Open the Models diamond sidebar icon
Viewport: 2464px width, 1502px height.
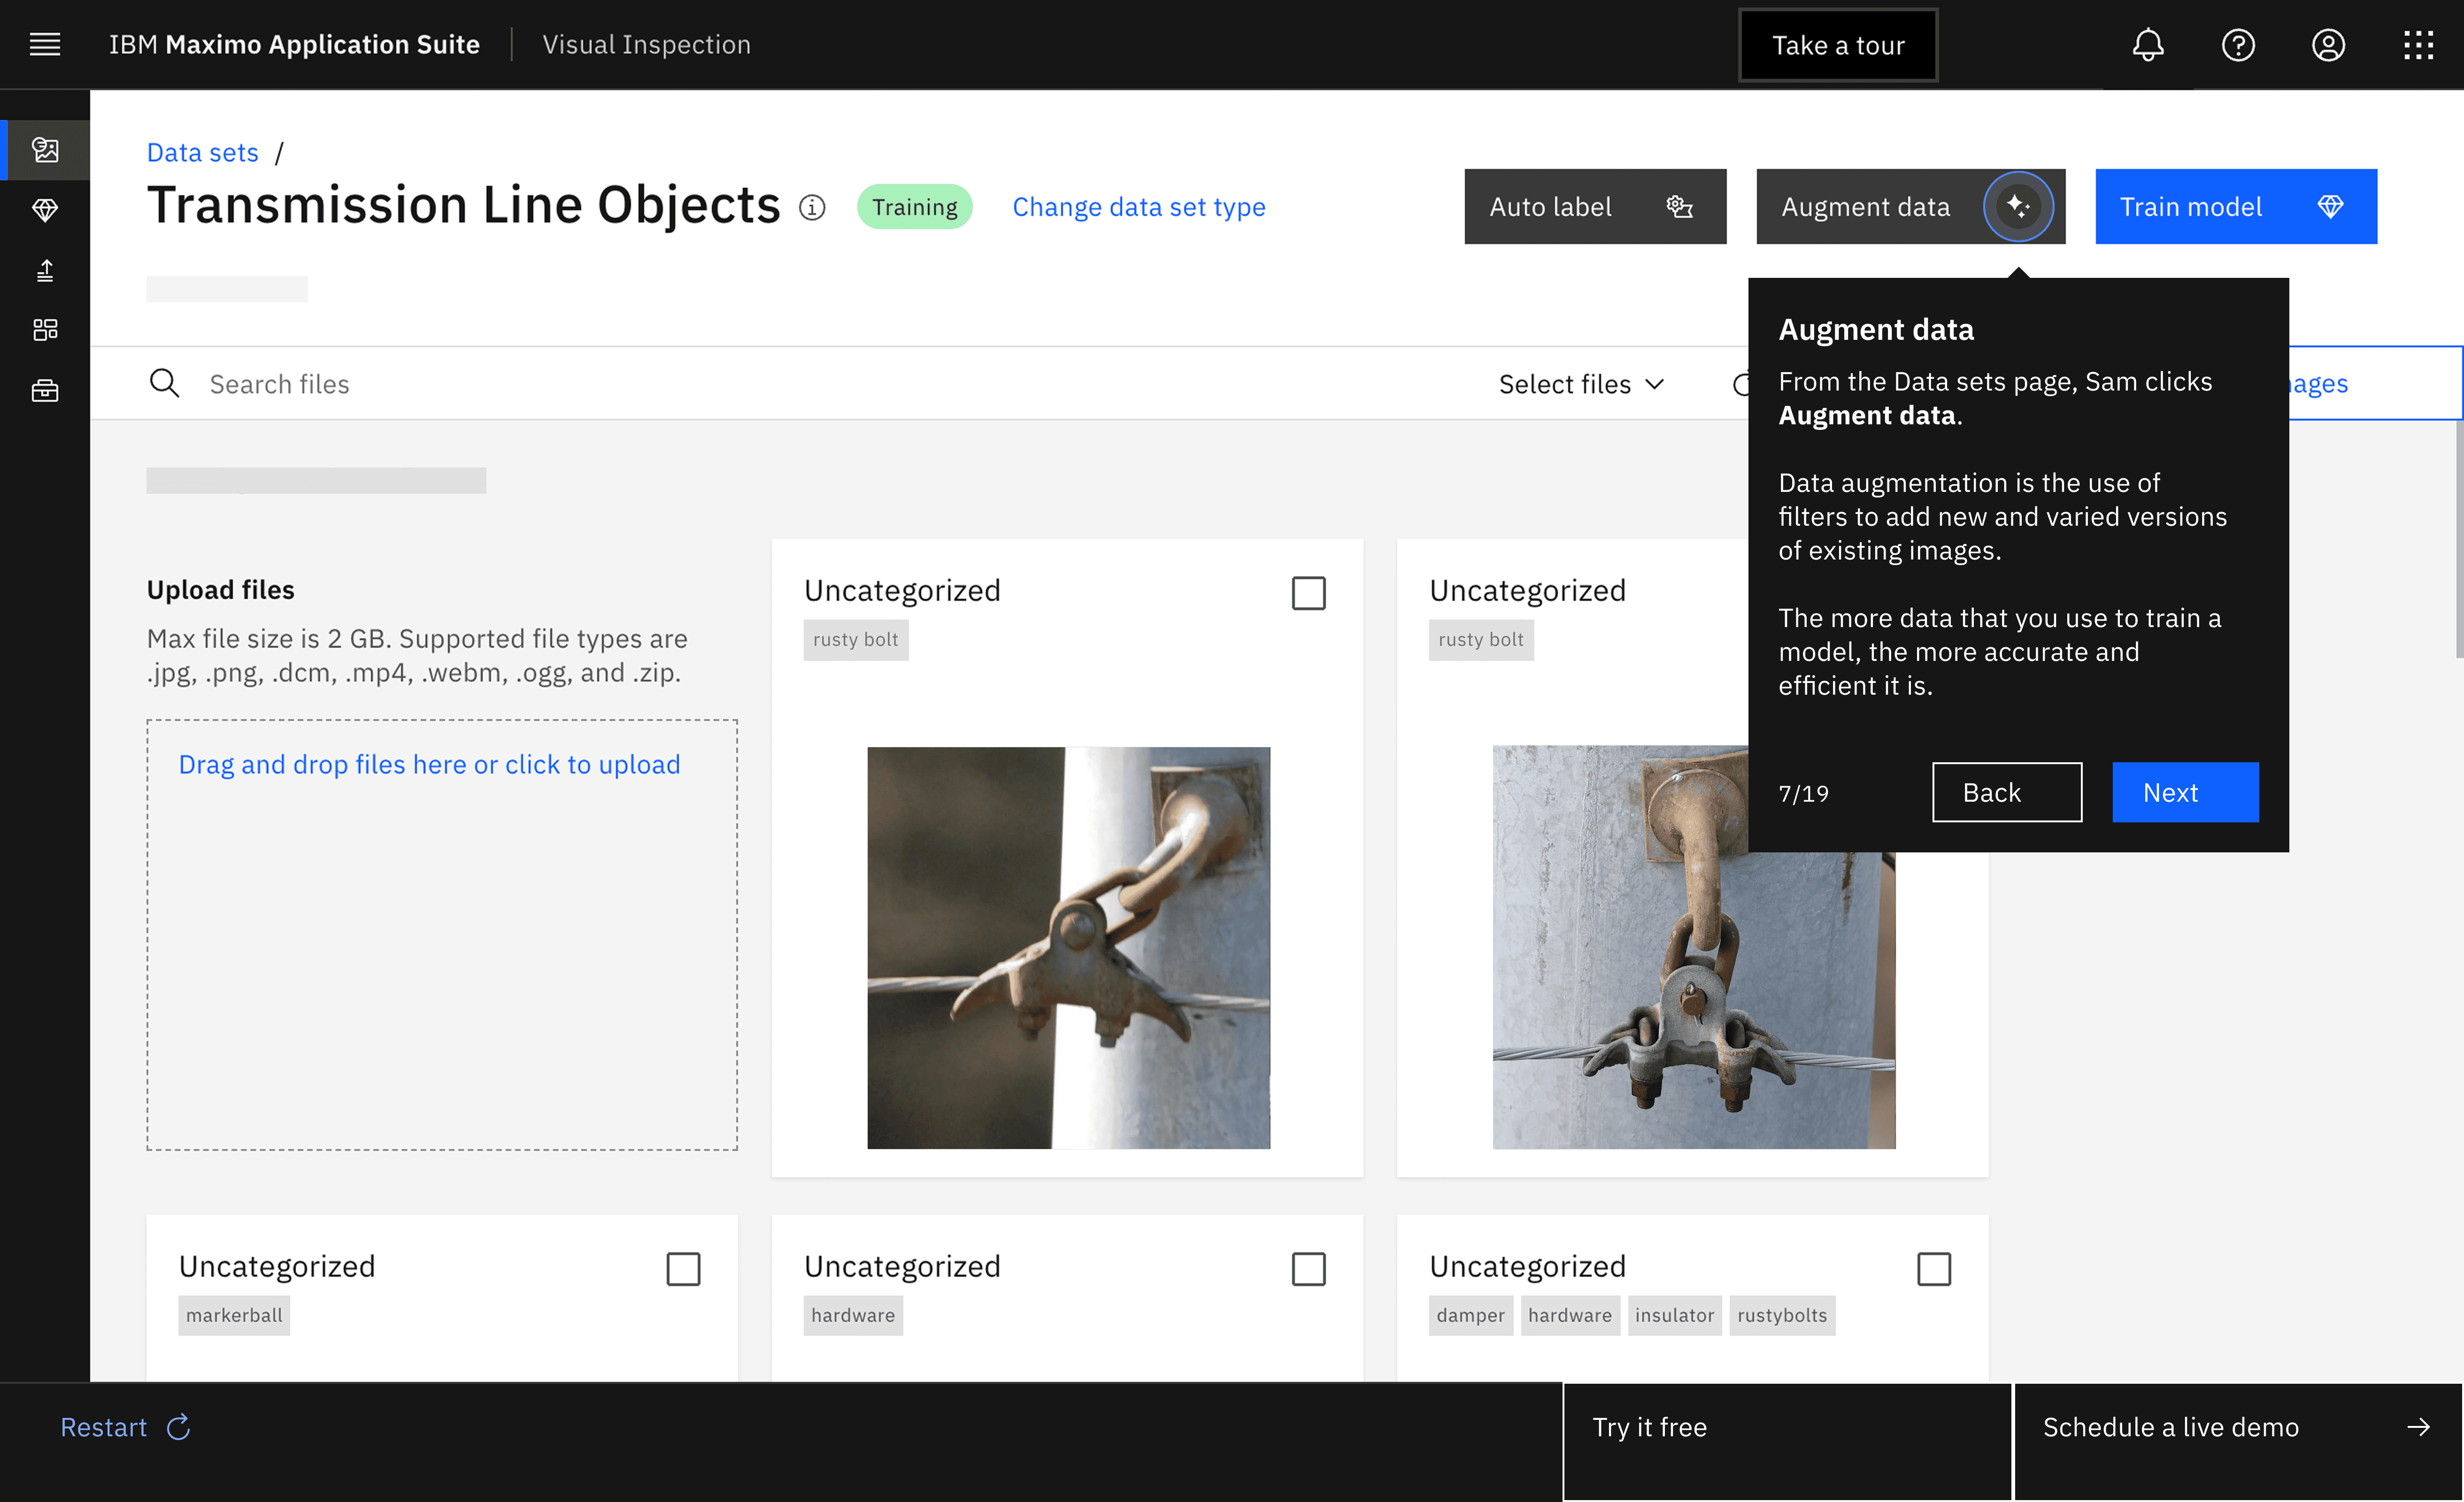(x=45, y=210)
